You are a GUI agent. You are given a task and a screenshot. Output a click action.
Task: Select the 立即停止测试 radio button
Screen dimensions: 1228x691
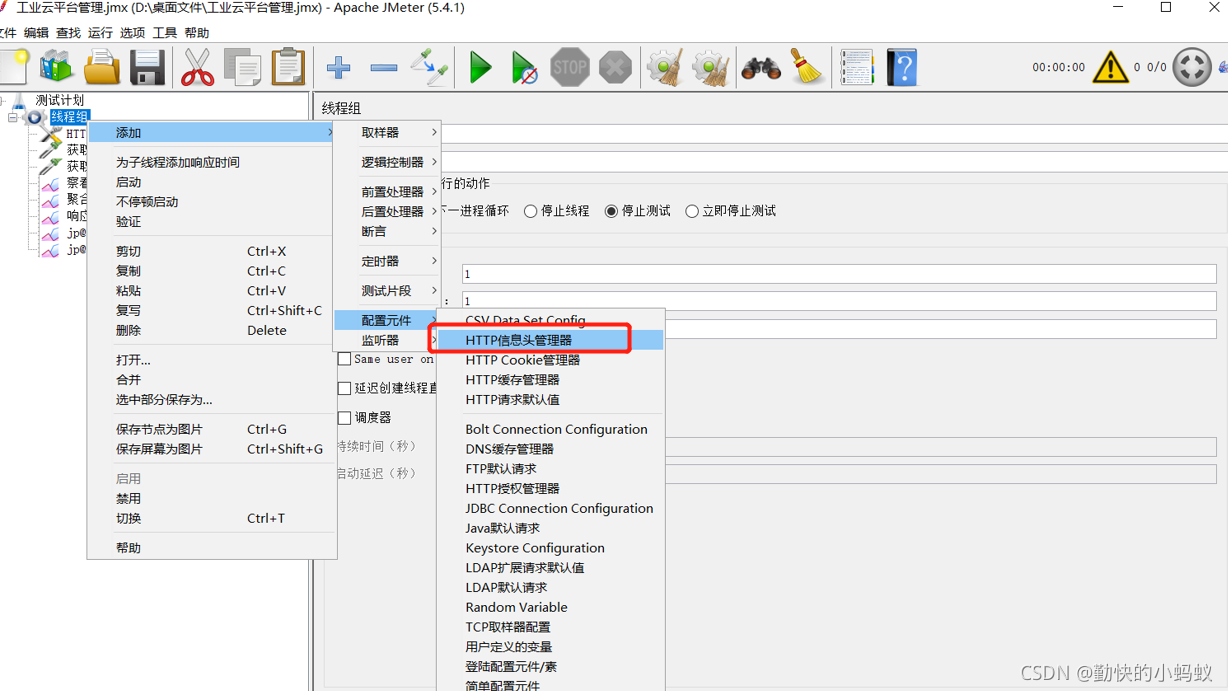[691, 211]
